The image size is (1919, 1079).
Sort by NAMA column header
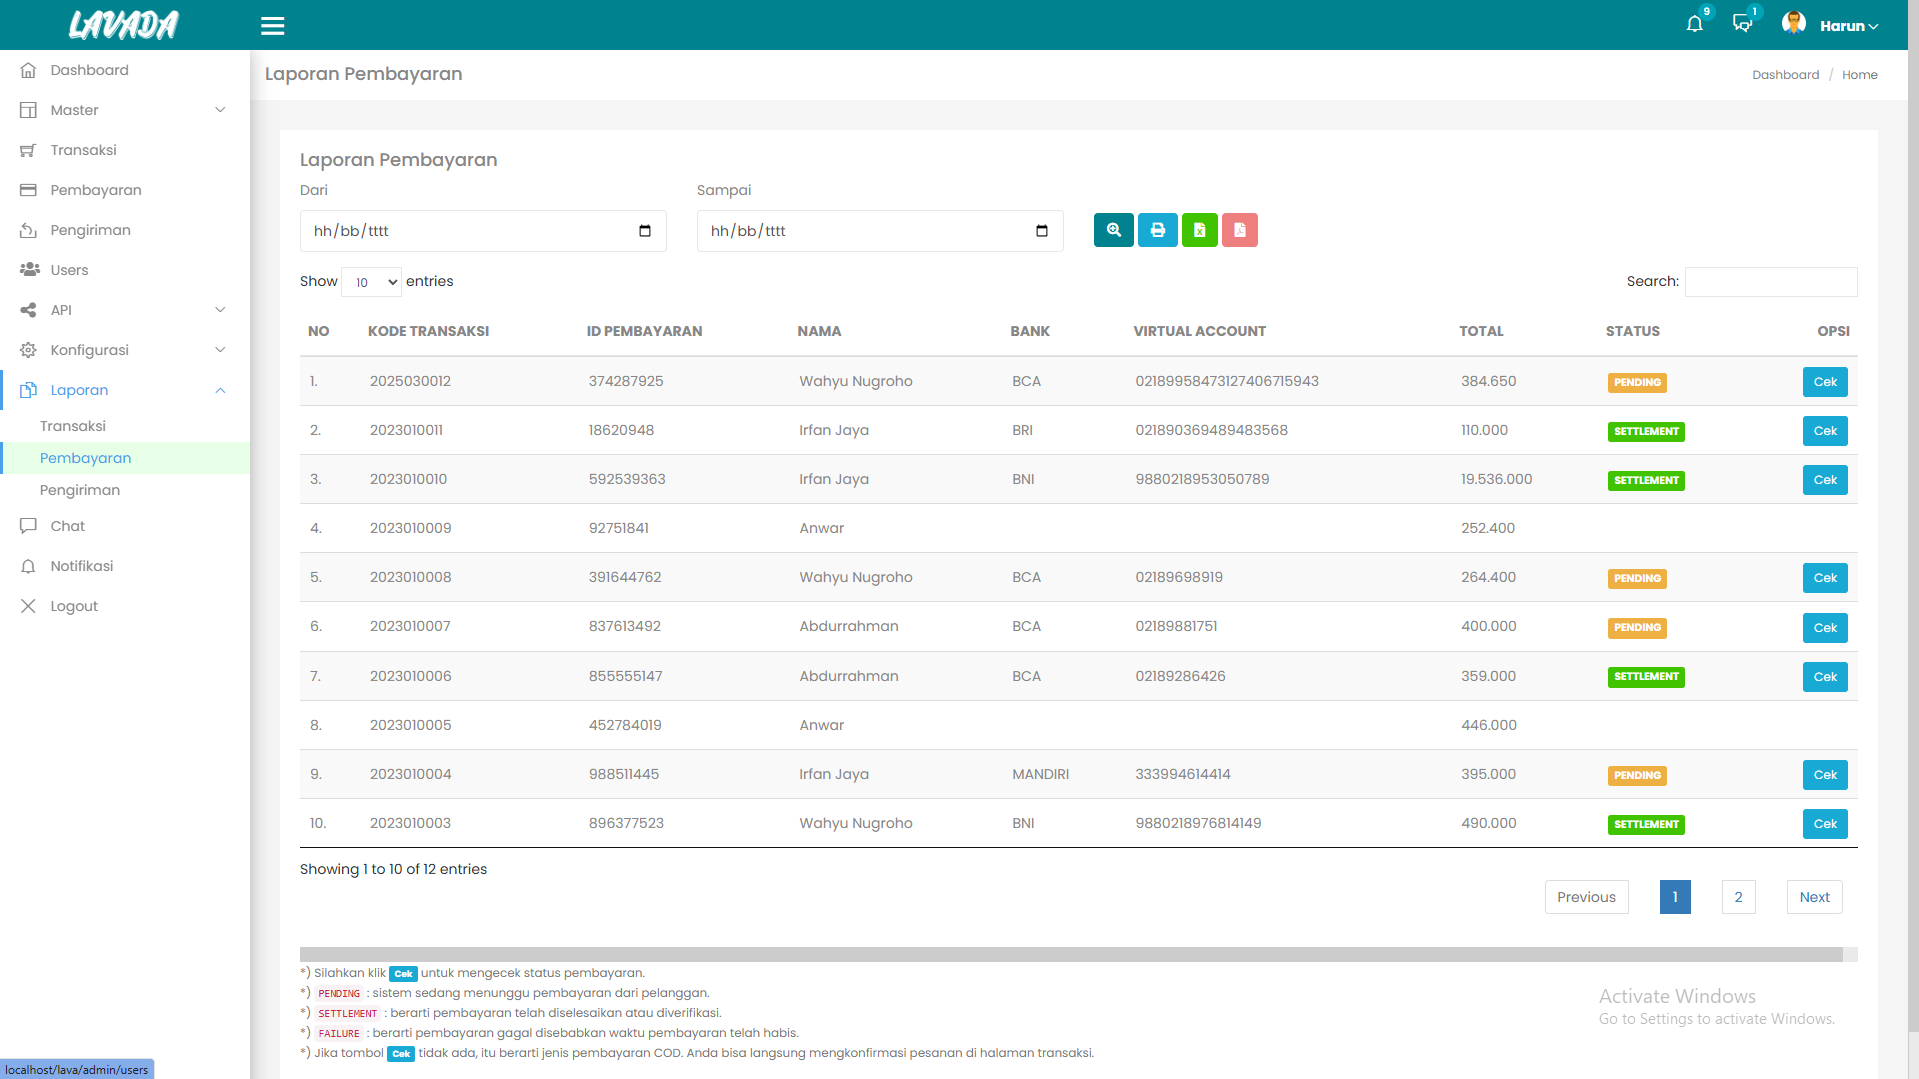819,331
